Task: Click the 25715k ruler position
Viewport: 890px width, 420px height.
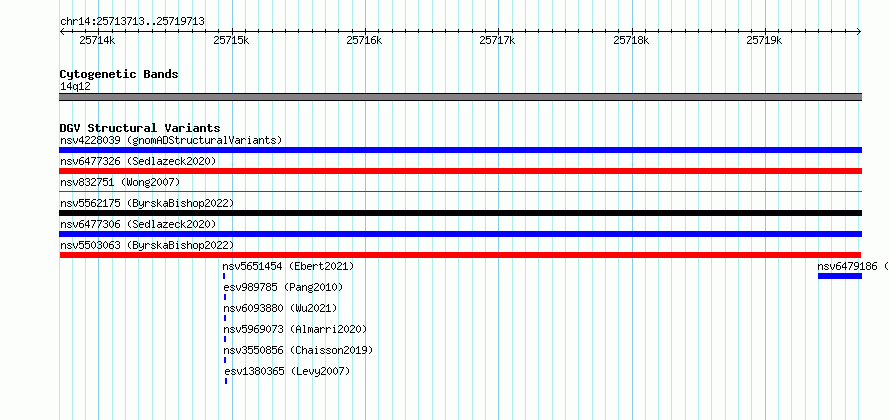Action: tap(231, 40)
